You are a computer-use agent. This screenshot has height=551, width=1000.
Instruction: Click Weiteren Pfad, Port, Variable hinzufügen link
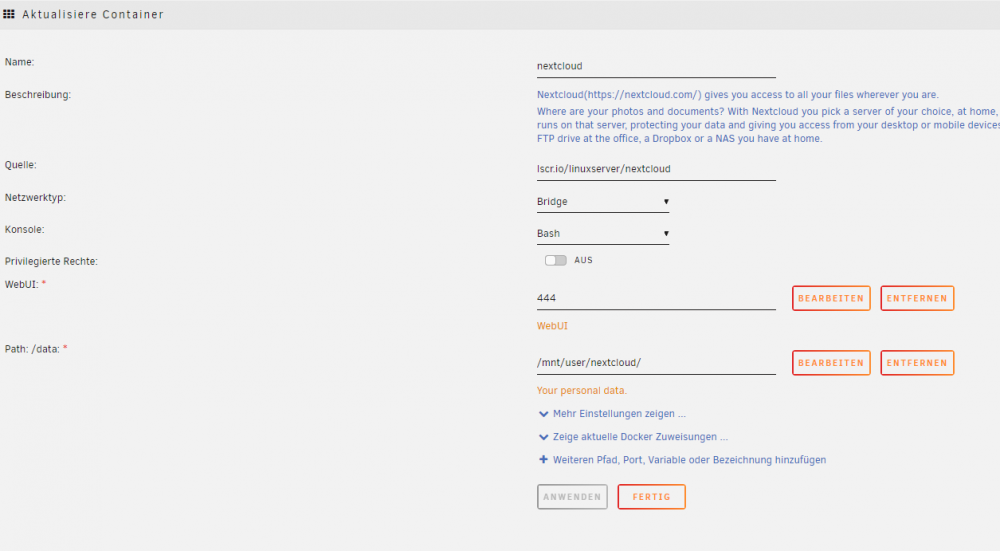point(689,460)
